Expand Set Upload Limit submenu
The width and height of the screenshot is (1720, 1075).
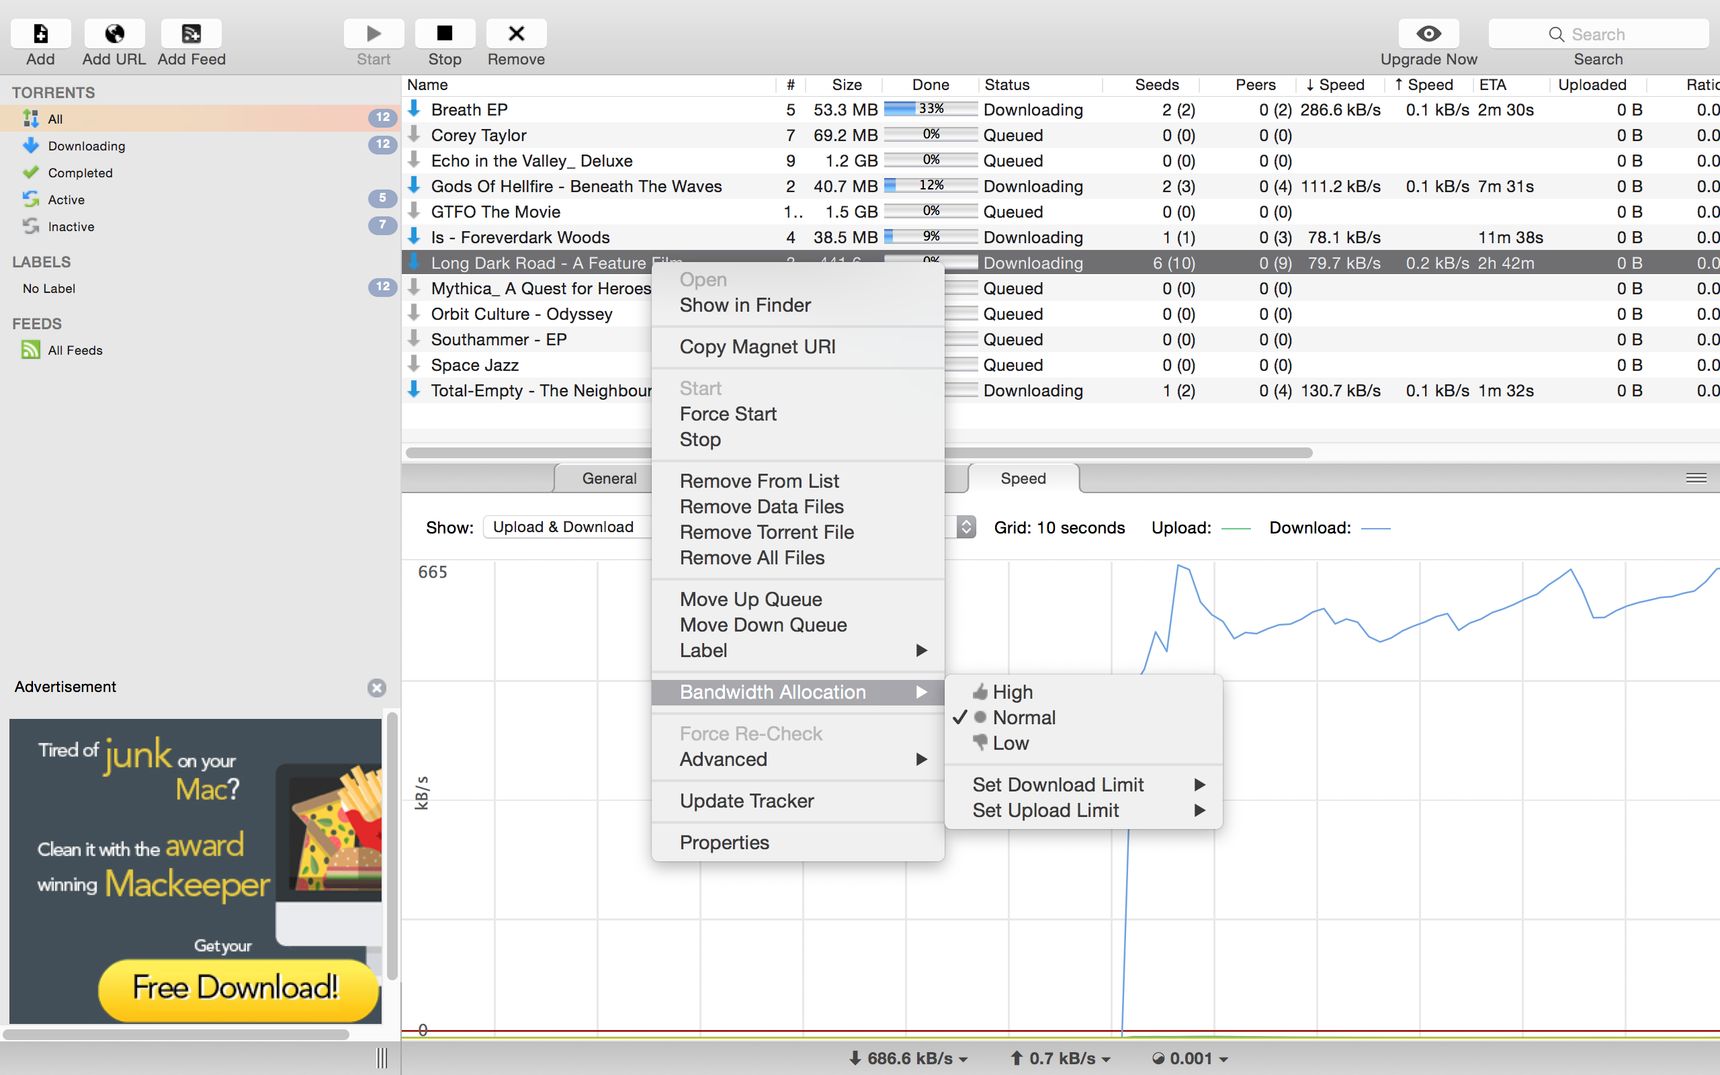1084,811
